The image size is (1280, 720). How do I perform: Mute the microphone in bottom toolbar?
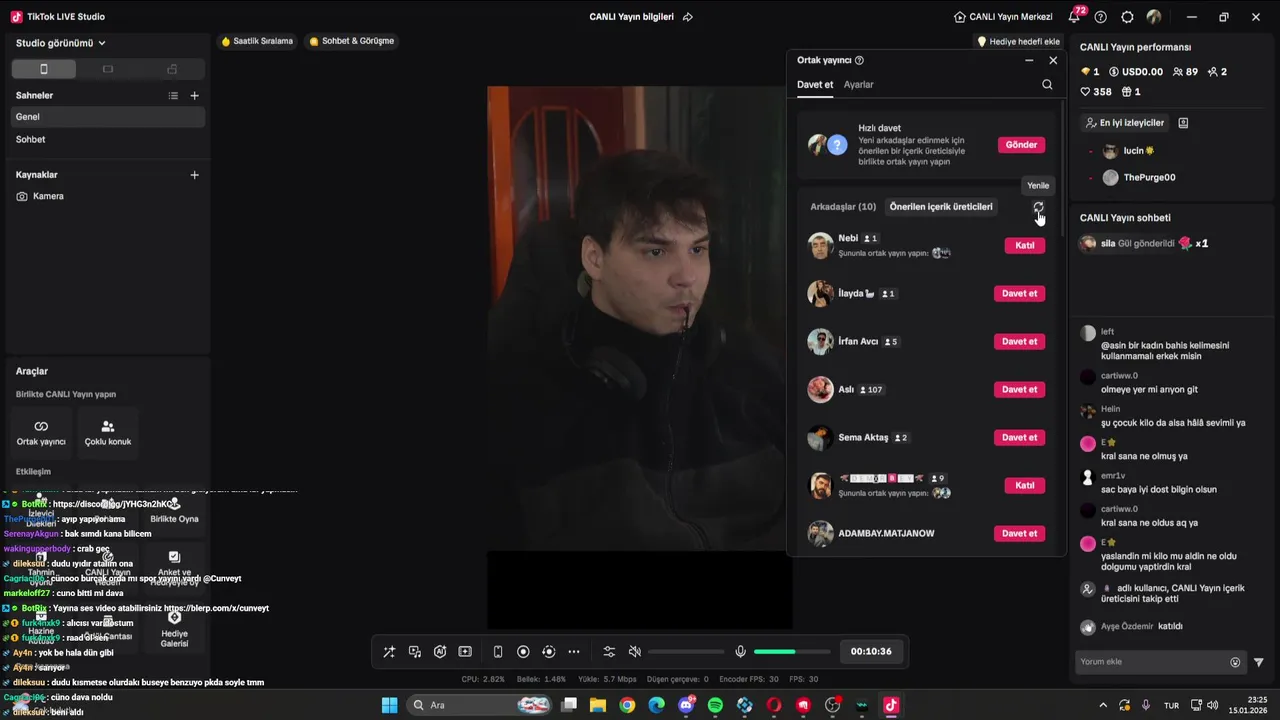click(740, 652)
